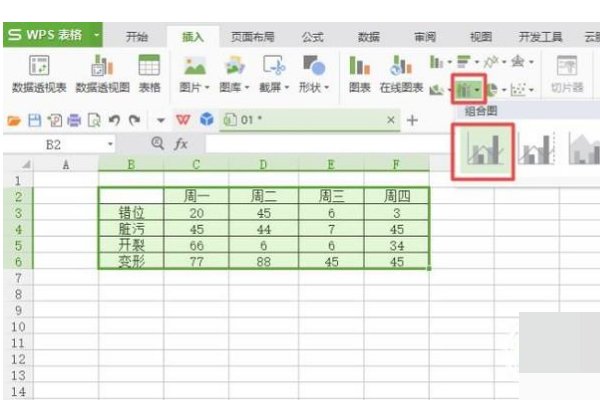Click cell containing 错位
Screen dimensions: 600x400
coord(131,212)
